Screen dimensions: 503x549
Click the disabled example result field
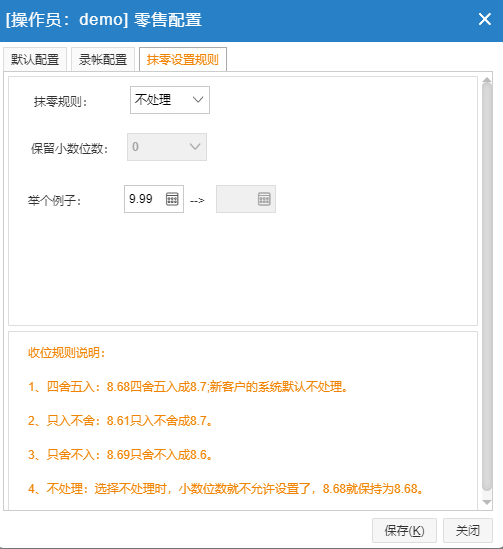click(246, 199)
